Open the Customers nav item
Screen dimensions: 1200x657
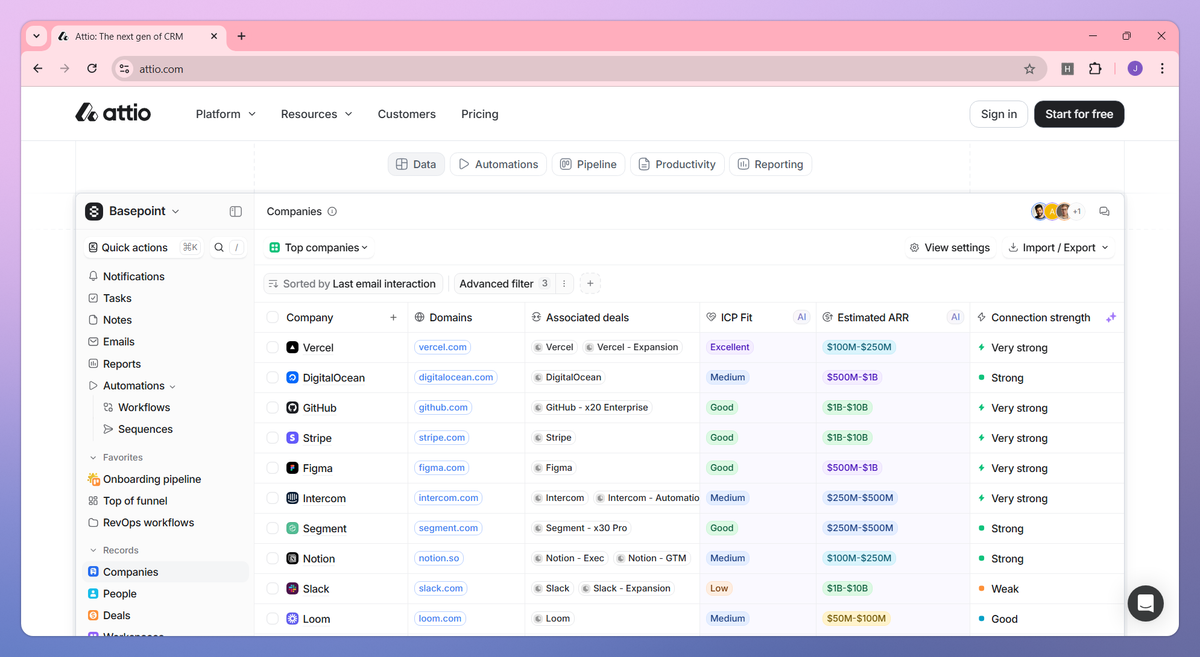406,114
